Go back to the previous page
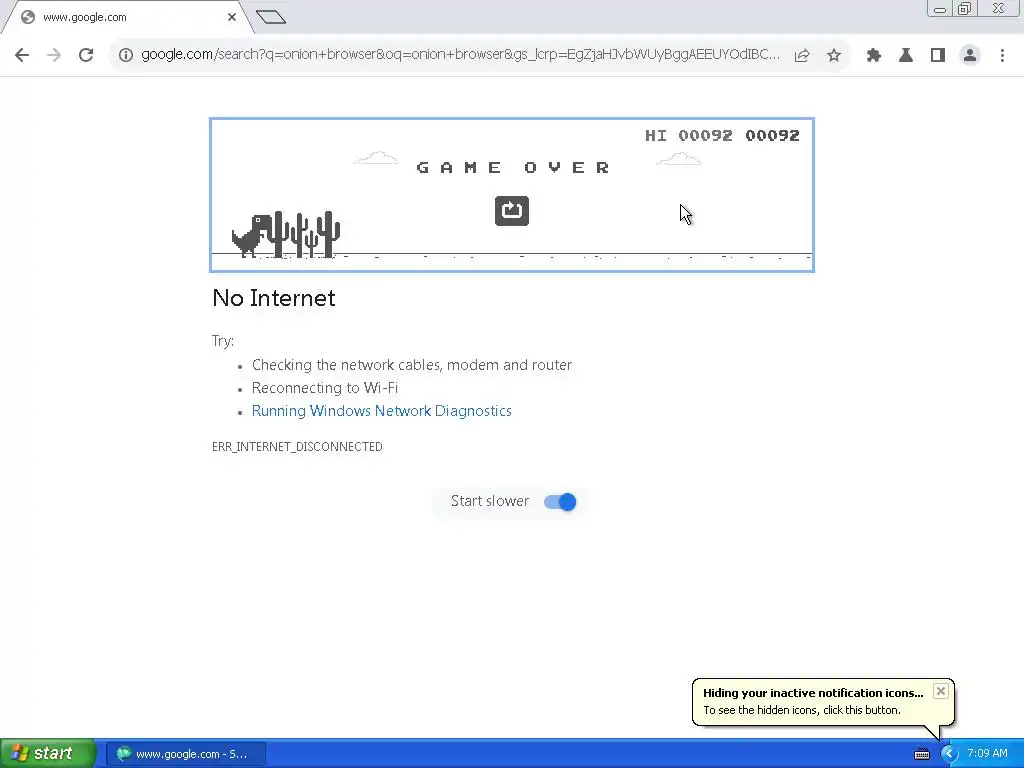Screen dimensions: 1024x768 point(22,55)
